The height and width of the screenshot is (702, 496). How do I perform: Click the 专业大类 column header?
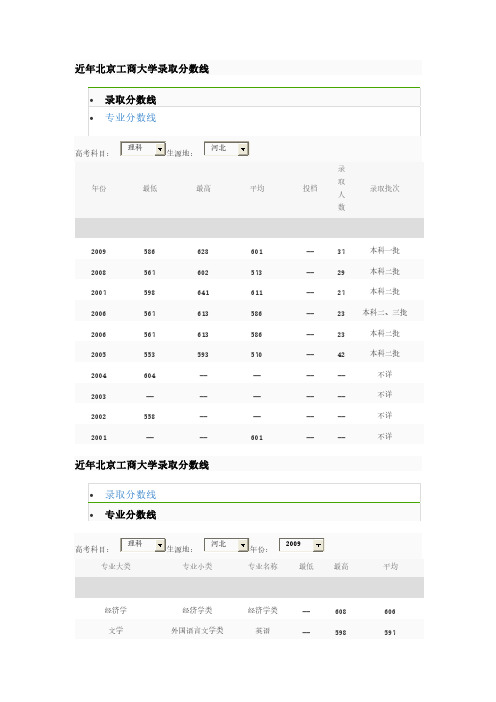[x=115, y=566]
